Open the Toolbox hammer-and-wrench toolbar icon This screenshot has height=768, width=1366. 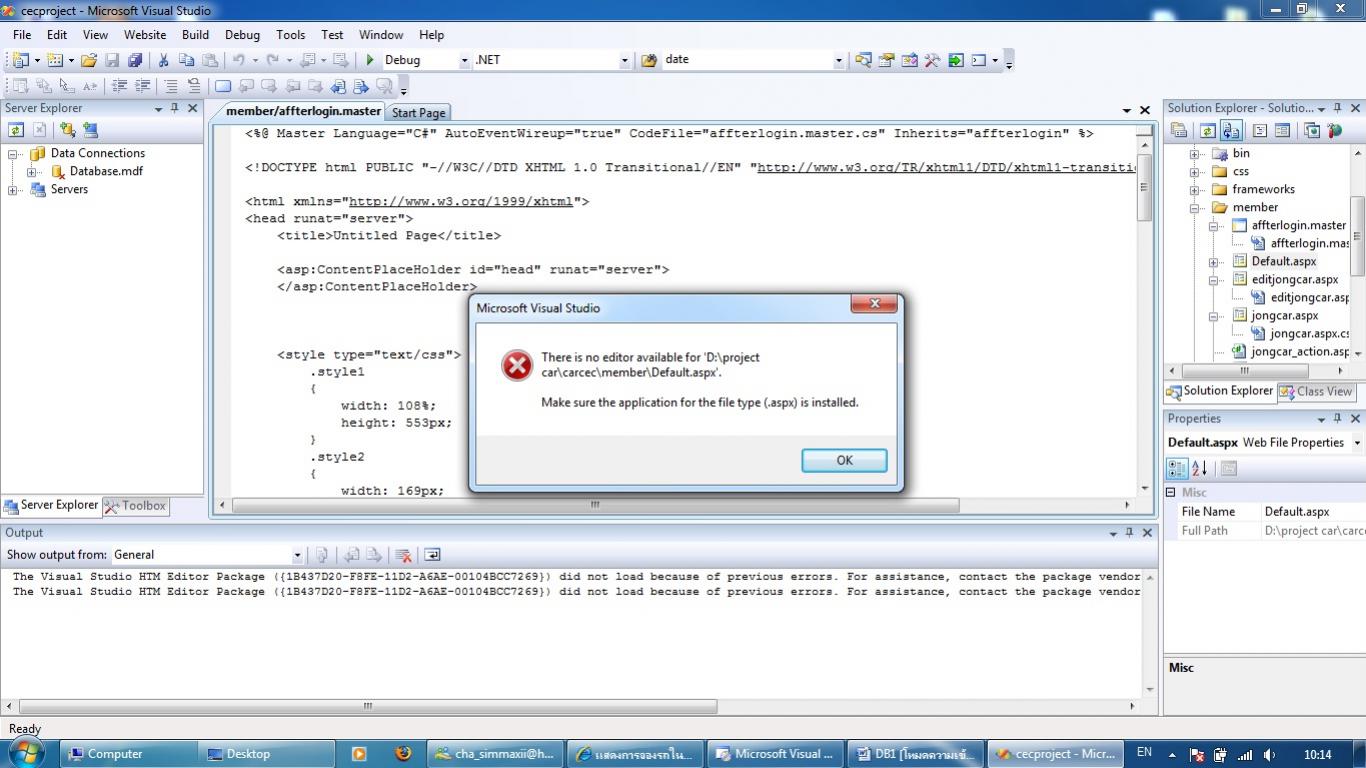pyautogui.click(x=932, y=60)
